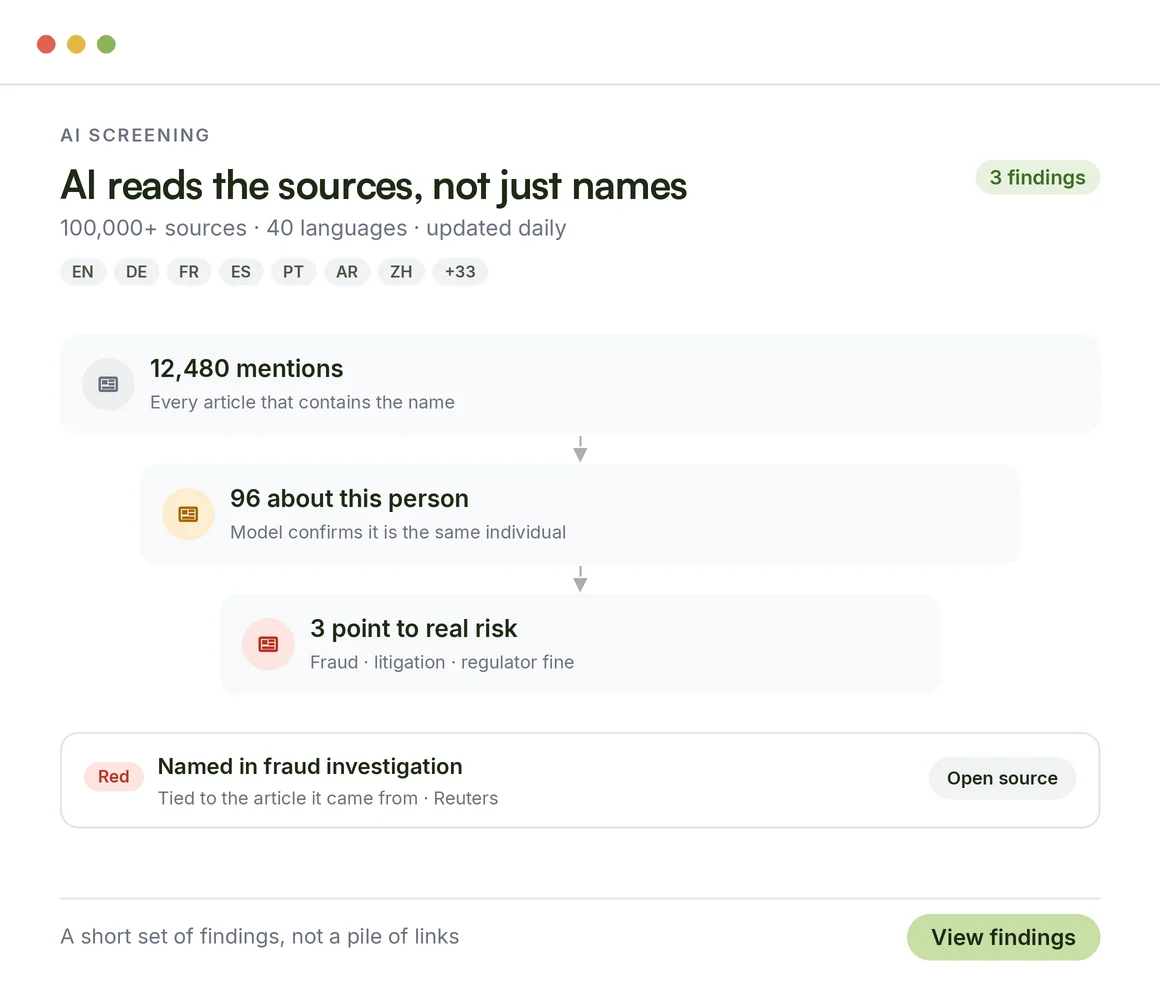Select the PT language chip

(x=293, y=271)
